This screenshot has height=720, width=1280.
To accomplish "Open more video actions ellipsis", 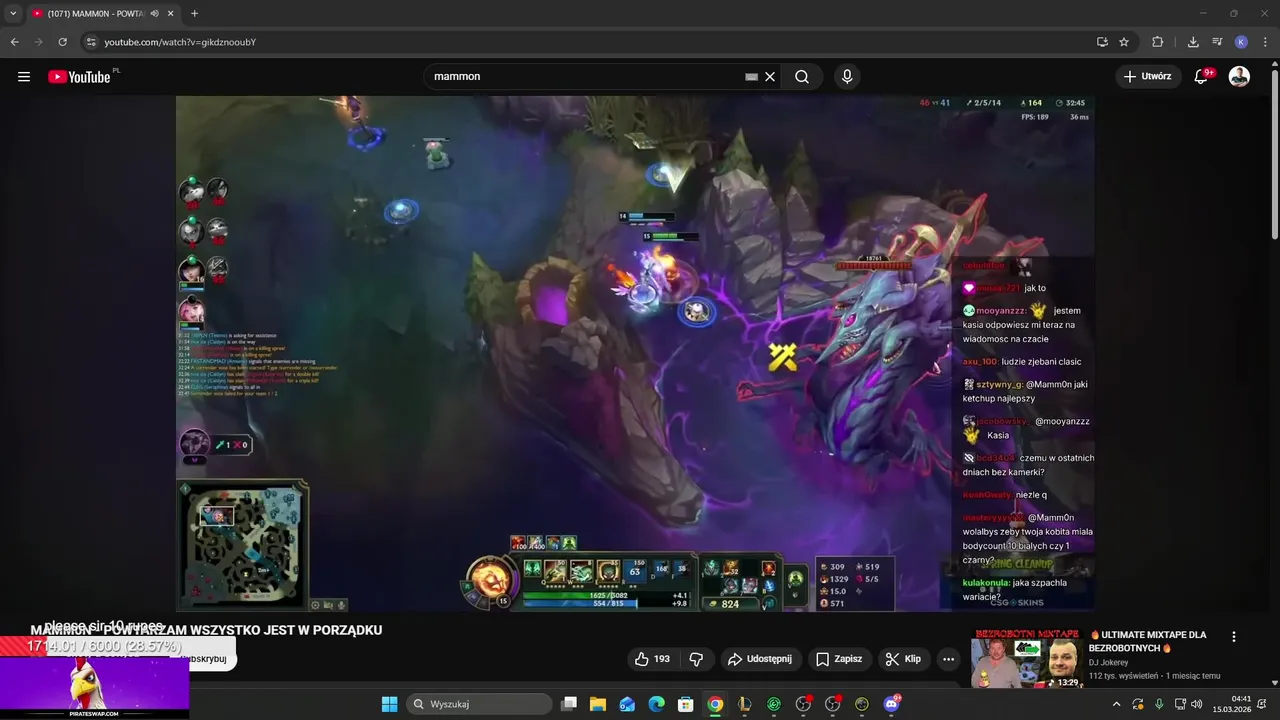I will 948,659.
